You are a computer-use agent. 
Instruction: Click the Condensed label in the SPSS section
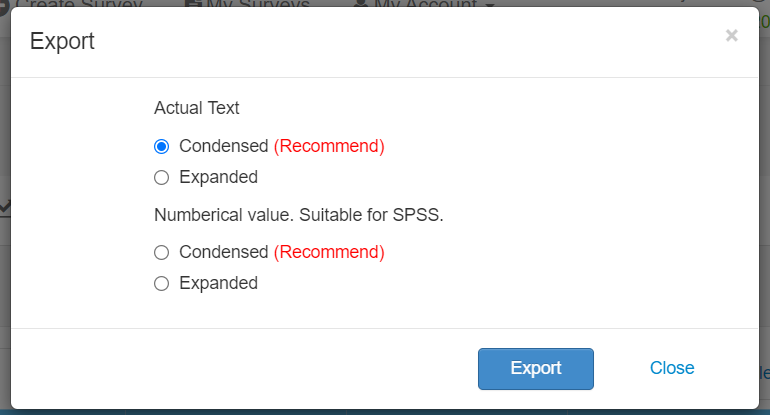pos(224,252)
